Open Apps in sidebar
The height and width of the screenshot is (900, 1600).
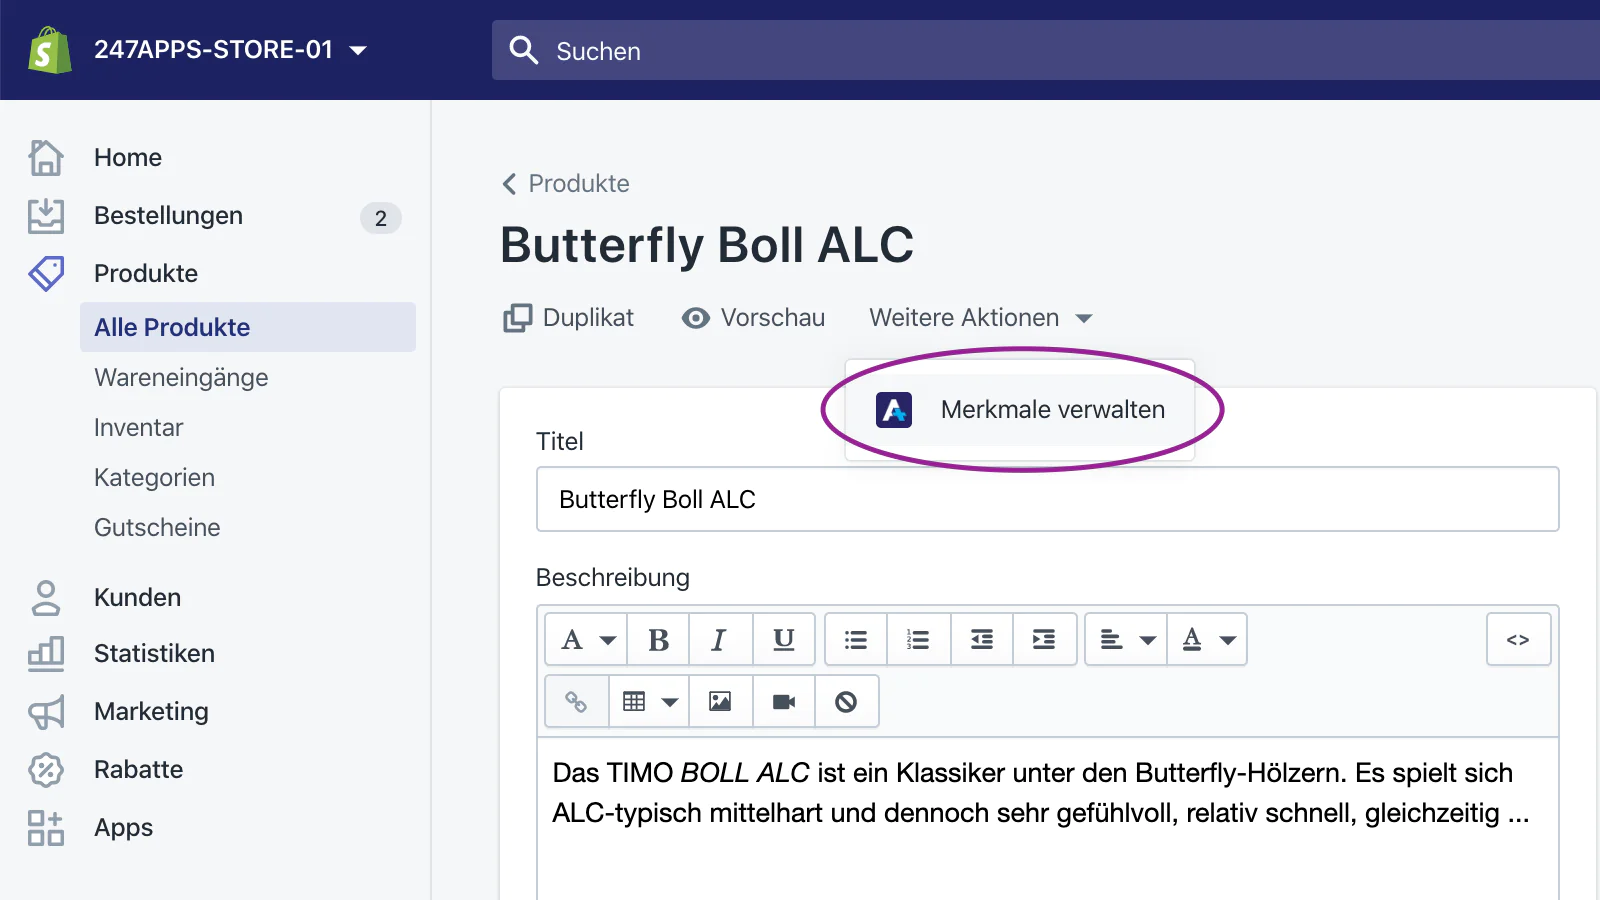click(124, 828)
